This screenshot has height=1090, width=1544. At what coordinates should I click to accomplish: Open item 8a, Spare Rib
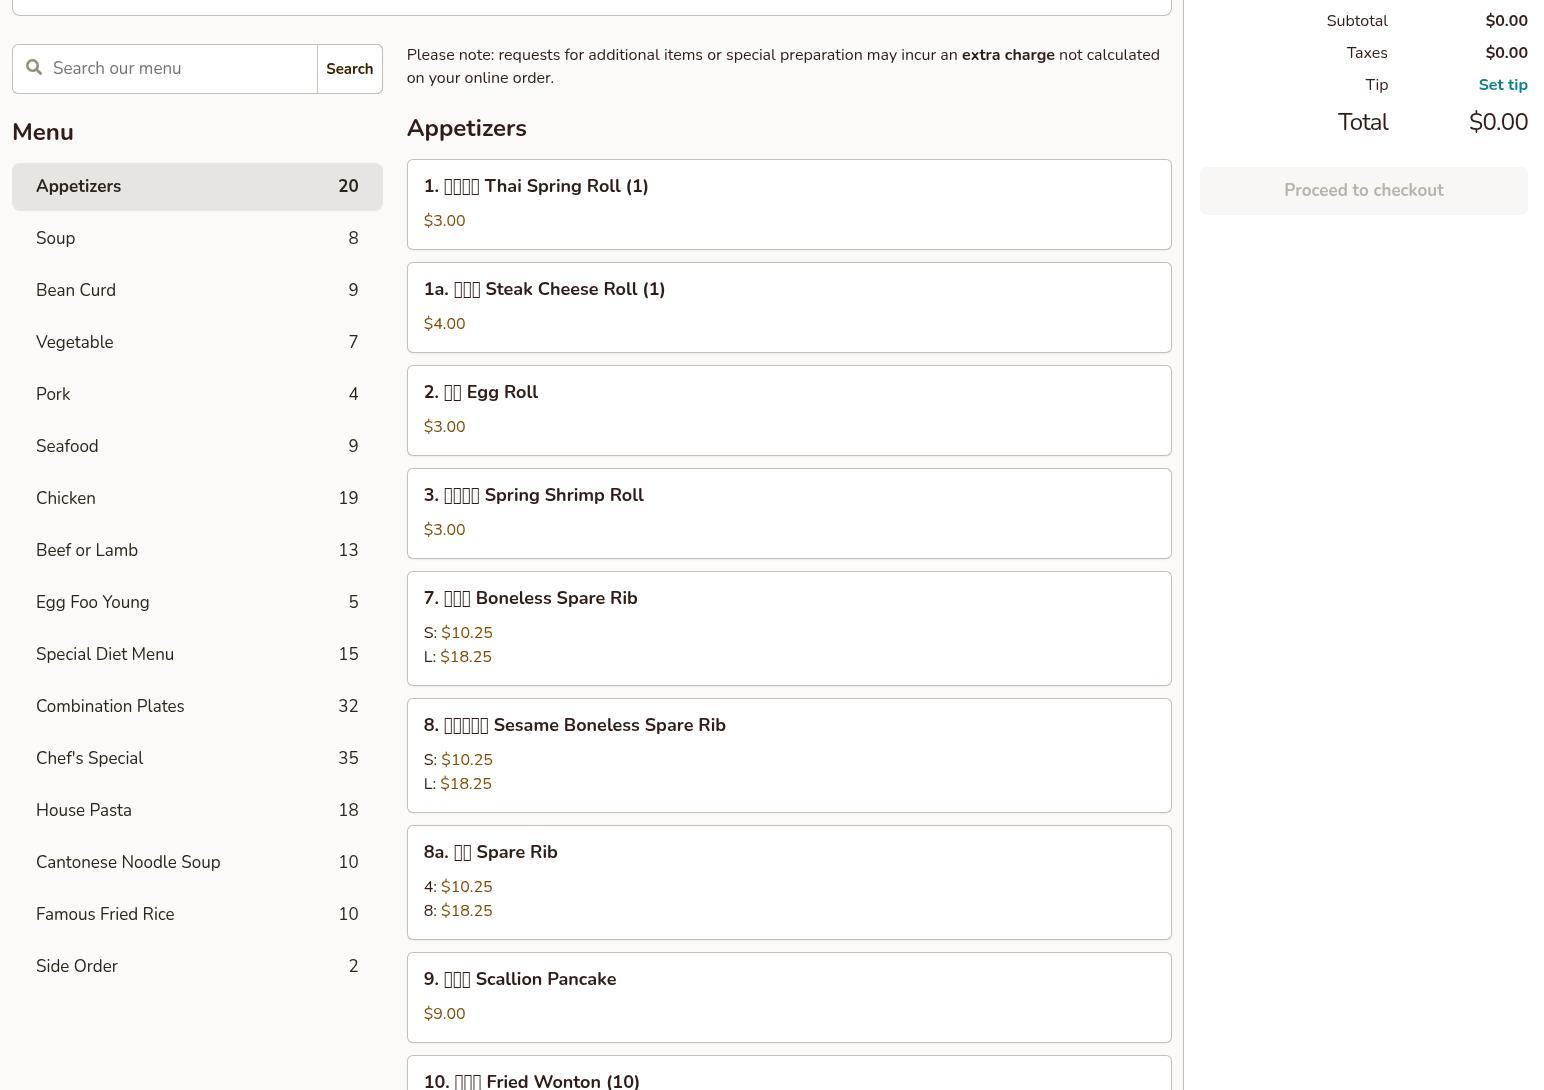coord(789,882)
